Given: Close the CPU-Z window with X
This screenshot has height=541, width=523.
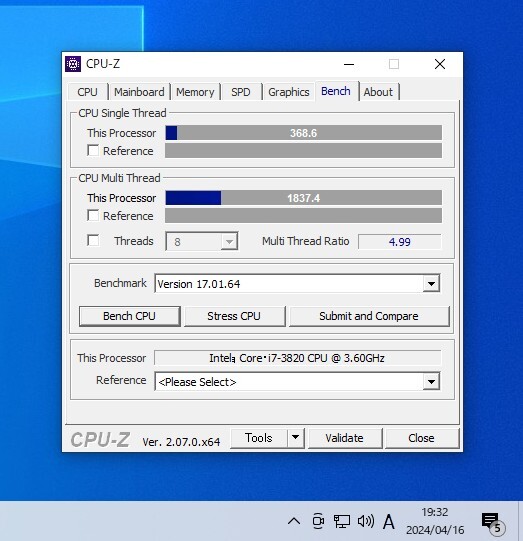Looking at the screenshot, I should tap(440, 64).
